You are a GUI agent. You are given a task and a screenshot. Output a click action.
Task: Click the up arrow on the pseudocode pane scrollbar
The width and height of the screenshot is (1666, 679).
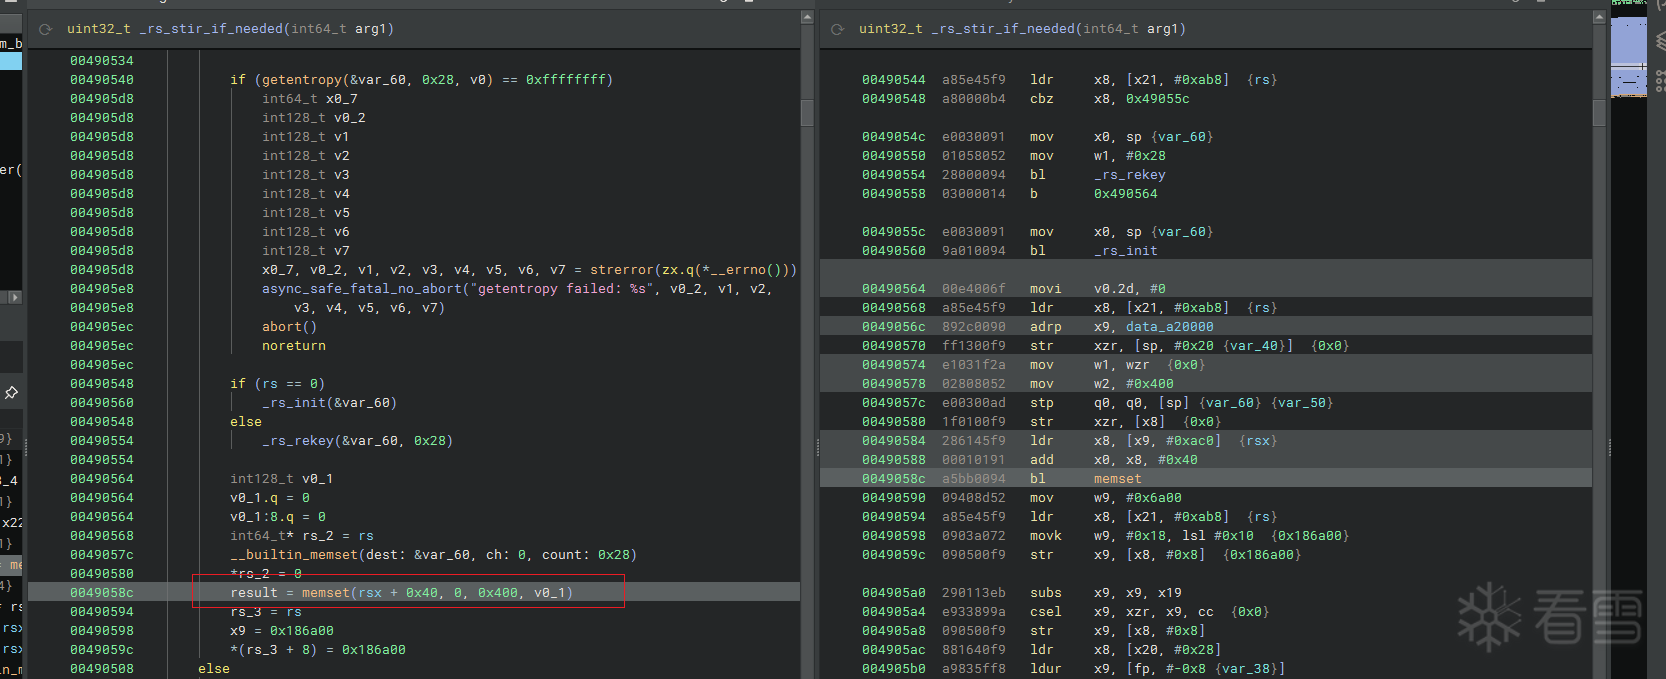coord(807,17)
